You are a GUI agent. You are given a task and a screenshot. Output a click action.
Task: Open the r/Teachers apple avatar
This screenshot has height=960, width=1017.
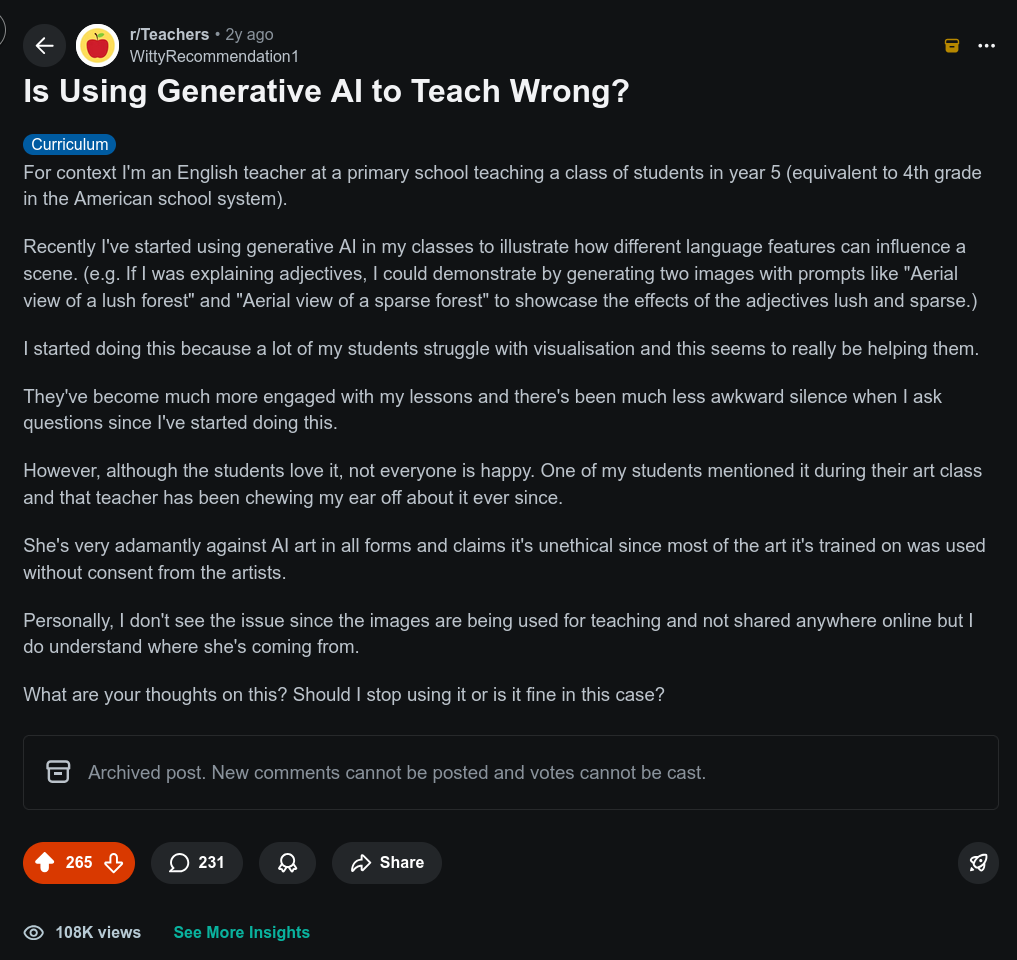(x=97, y=46)
